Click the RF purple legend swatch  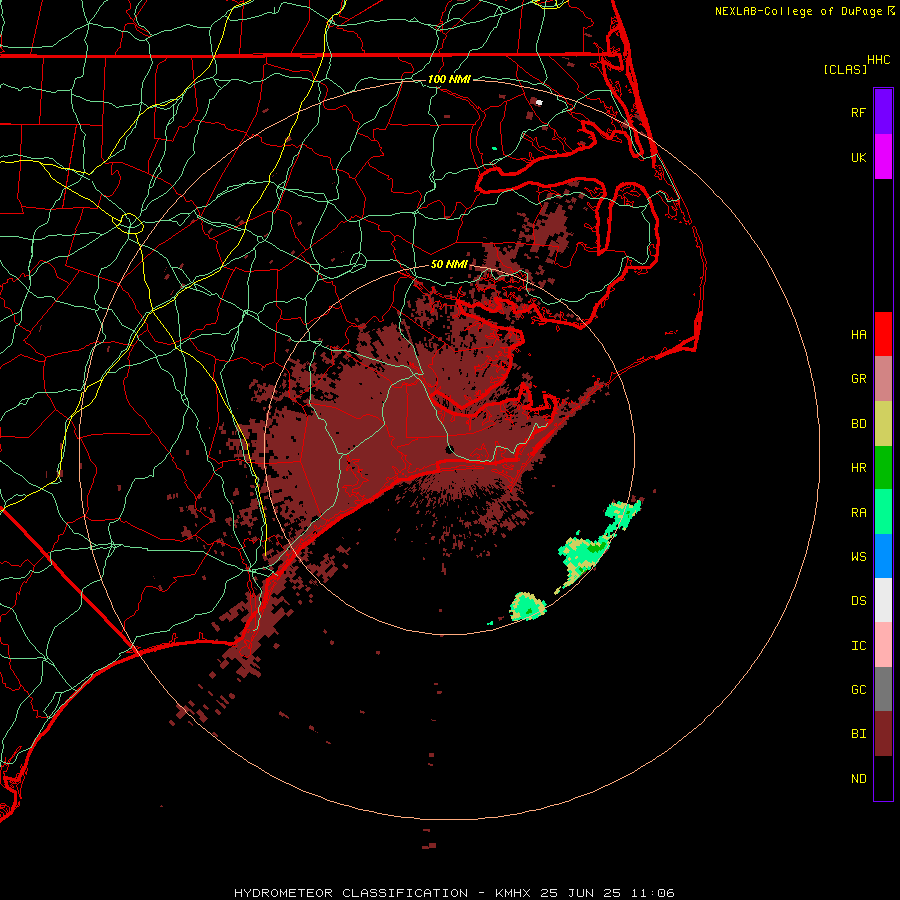[883, 112]
